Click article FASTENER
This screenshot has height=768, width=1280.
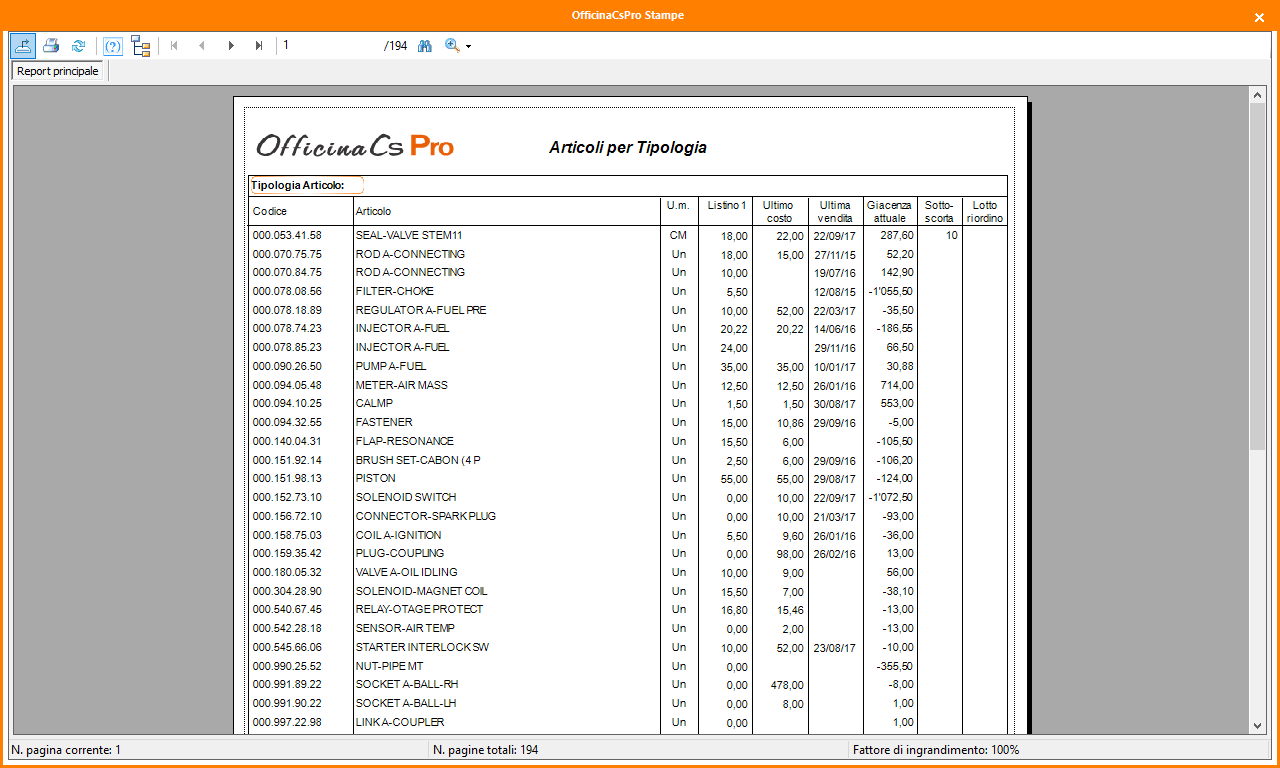pyautogui.click(x=384, y=422)
